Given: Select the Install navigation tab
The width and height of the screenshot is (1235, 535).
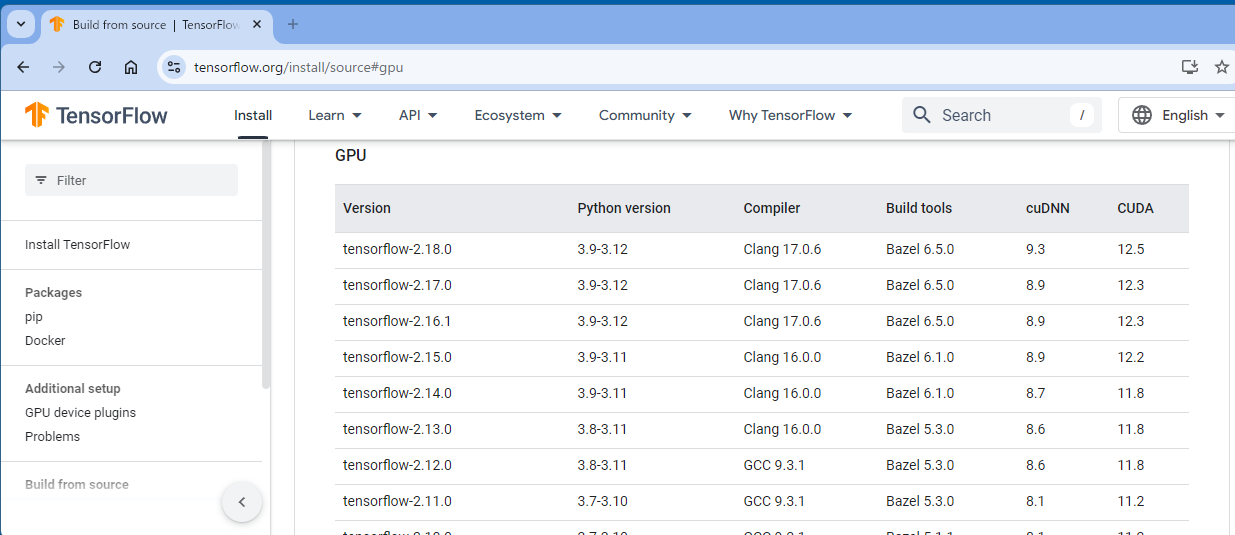Looking at the screenshot, I should point(253,115).
